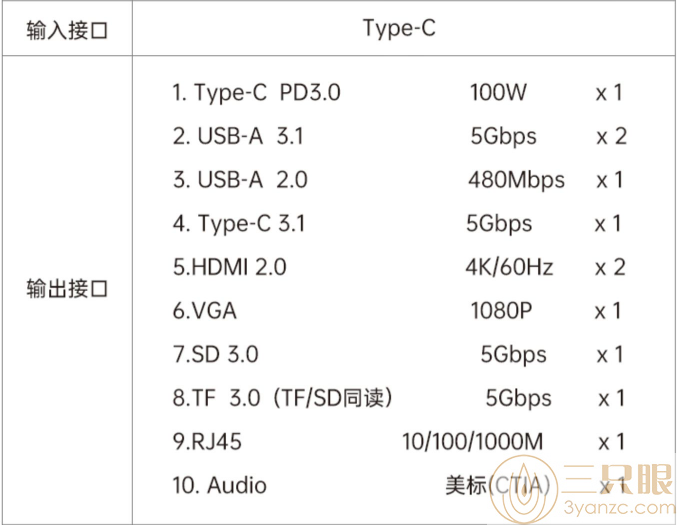Click the Audio entry
This screenshot has width=677, height=525.
click(x=219, y=485)
